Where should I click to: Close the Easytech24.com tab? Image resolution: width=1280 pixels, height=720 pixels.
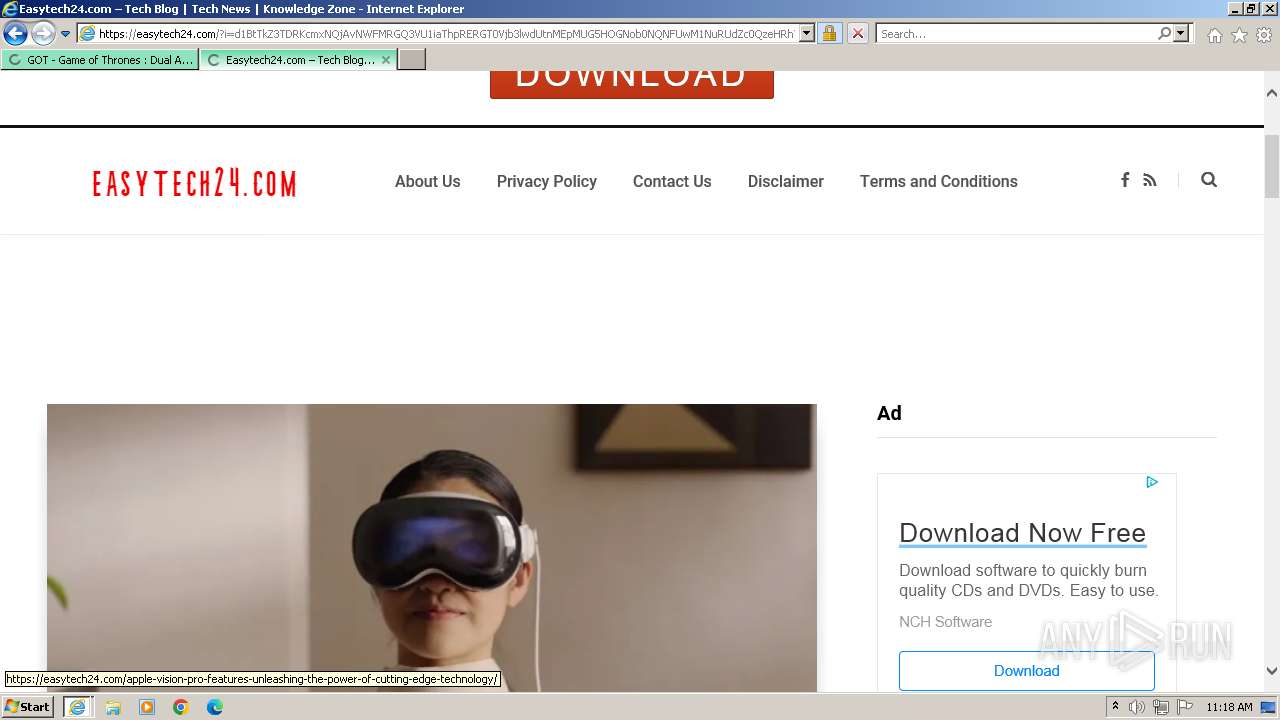point(386,60)
